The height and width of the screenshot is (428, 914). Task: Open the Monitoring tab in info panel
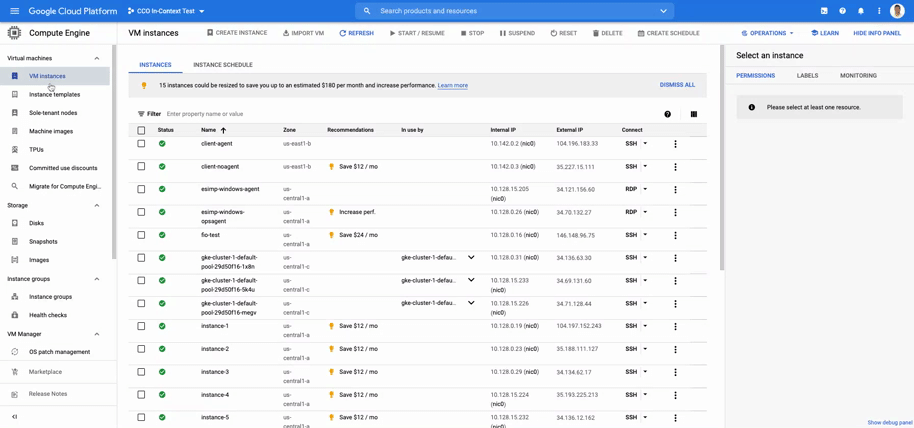click(858, 75)
